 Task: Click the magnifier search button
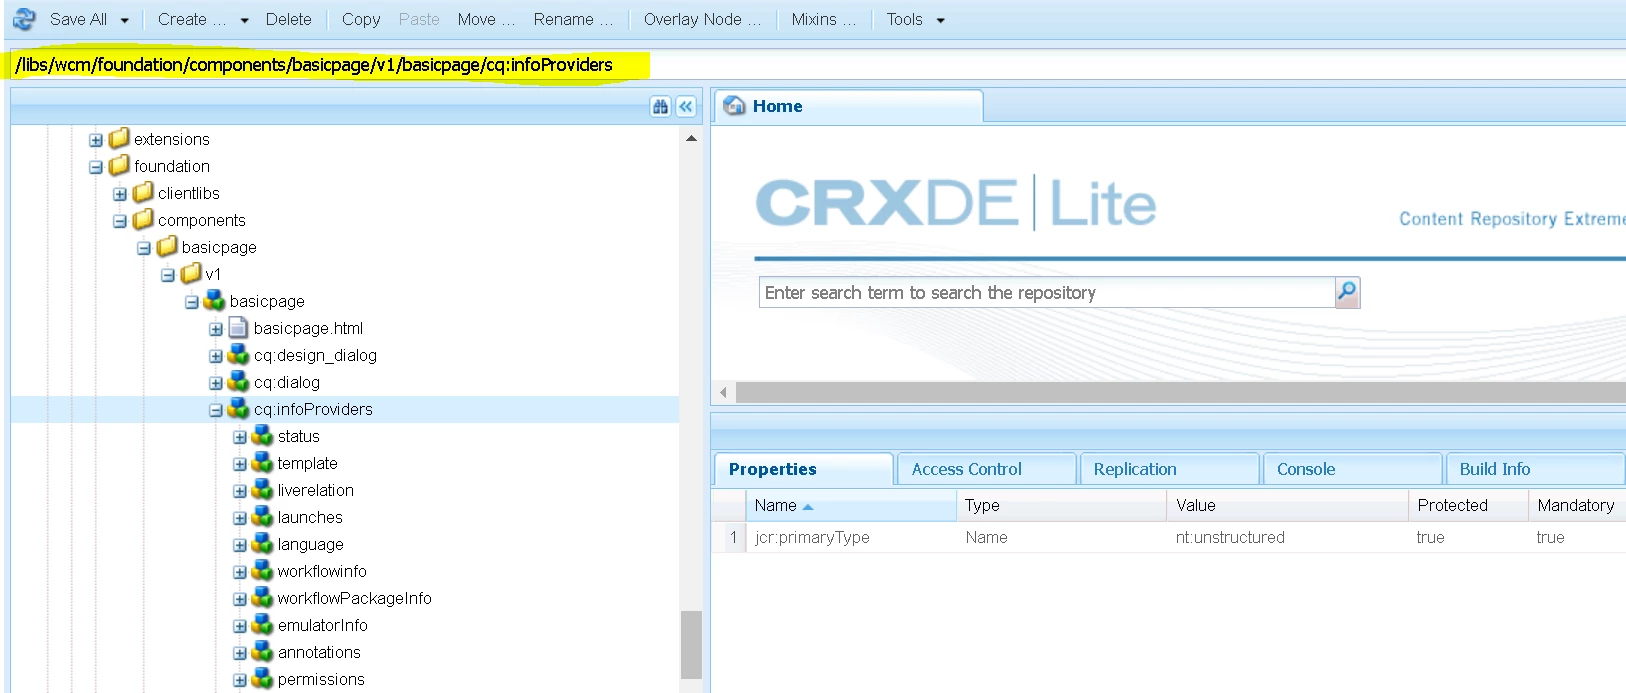click(x=1347, y=292)
